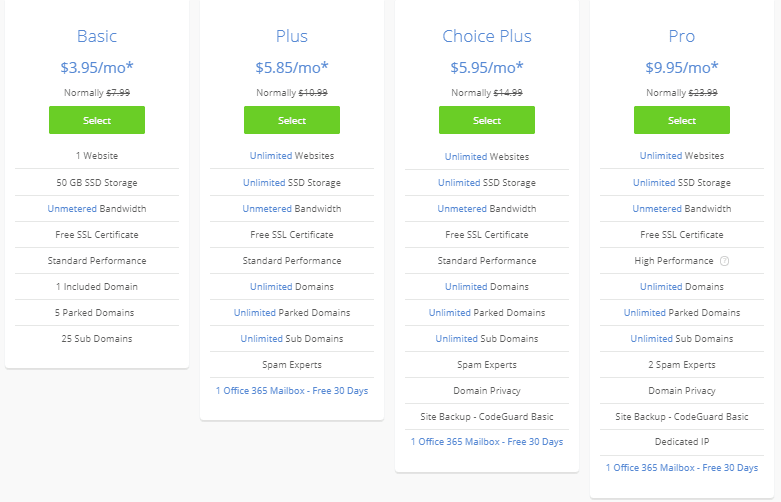
Task: Click Unlimited Parked Domains in Pro plan
Action: pyautogui.click(x=682, y=313)
